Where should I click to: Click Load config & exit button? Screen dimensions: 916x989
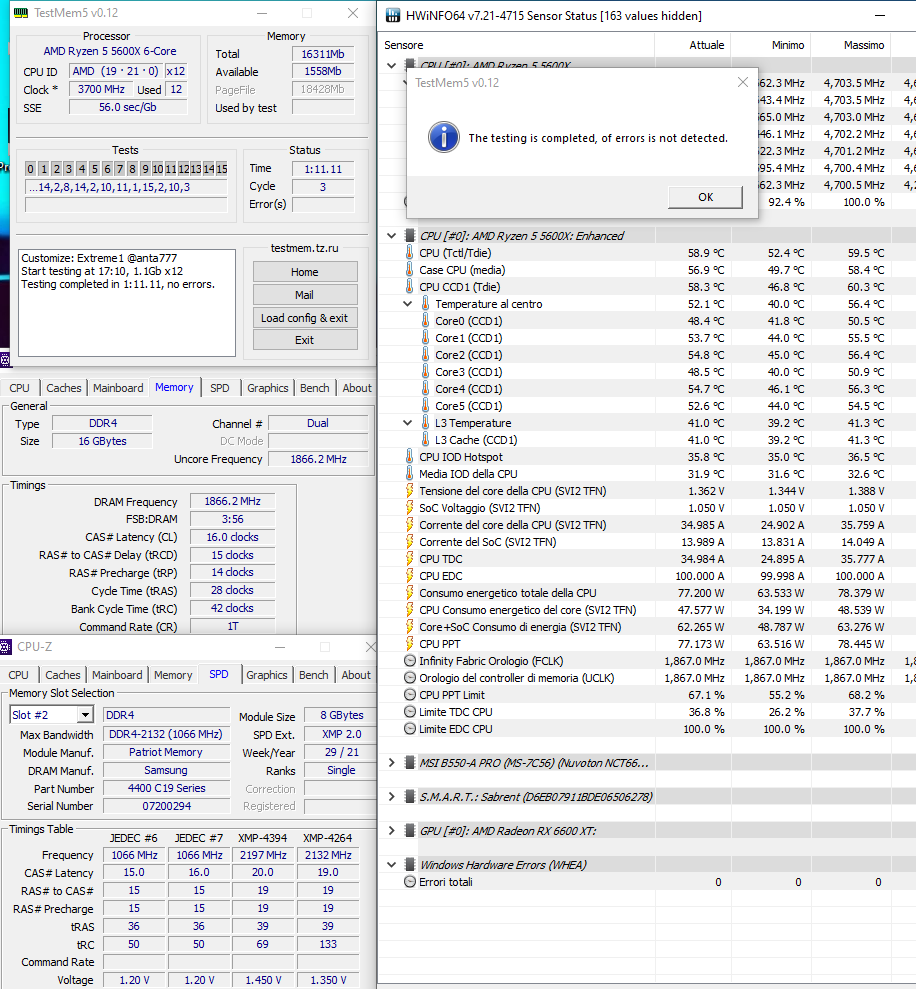click(305, 318)
